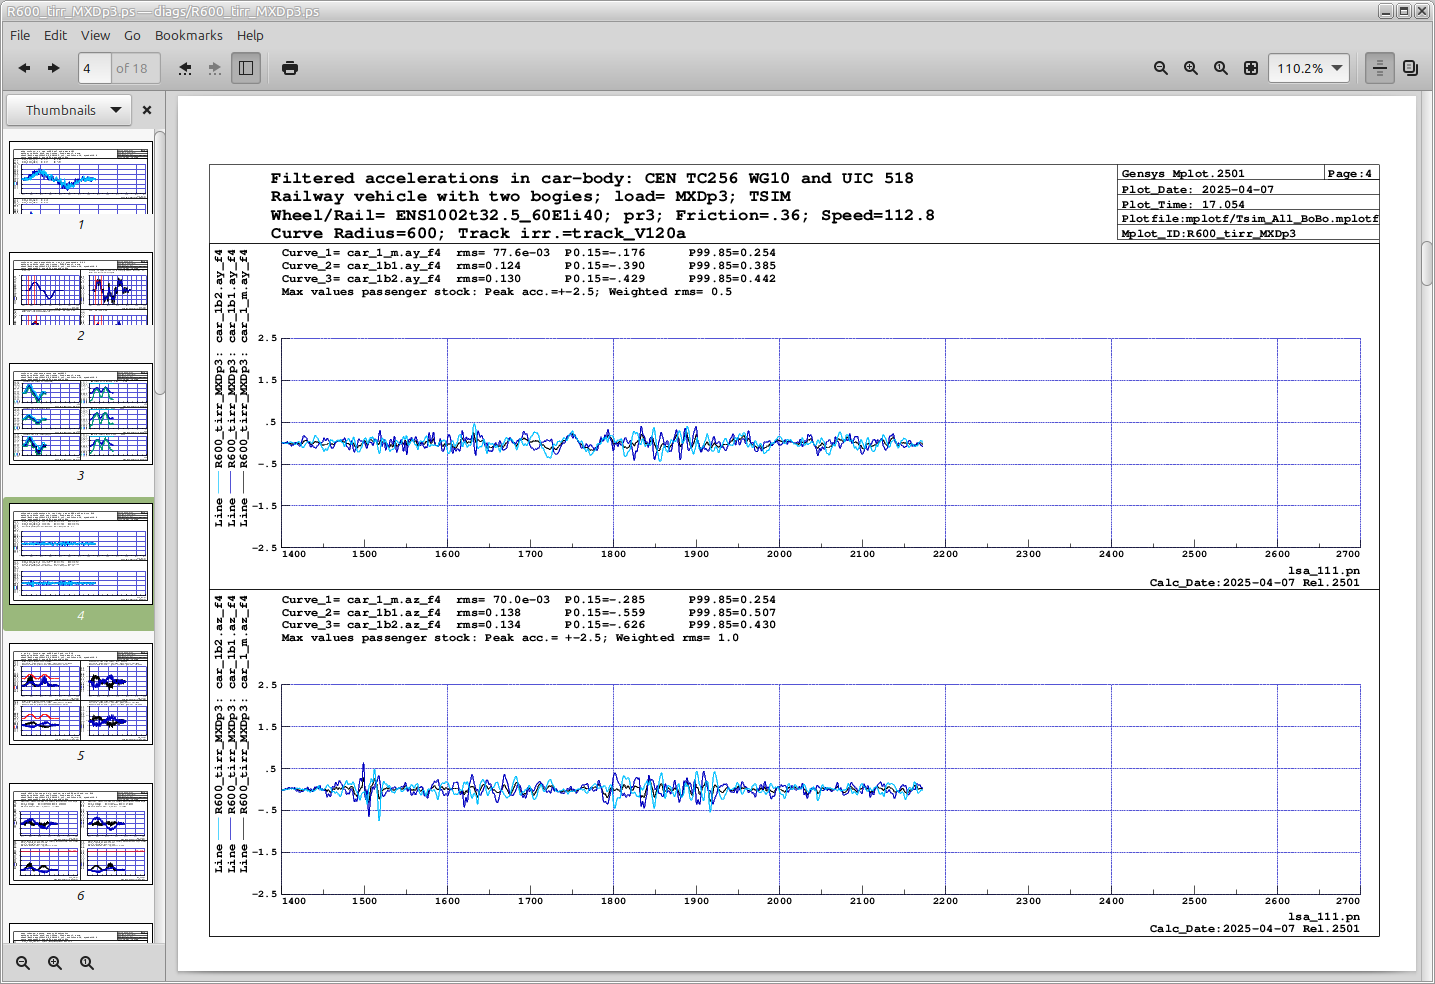Screen dimensions: 1435x984
Task: Click the history forward navigation icon
Action: 215,68
